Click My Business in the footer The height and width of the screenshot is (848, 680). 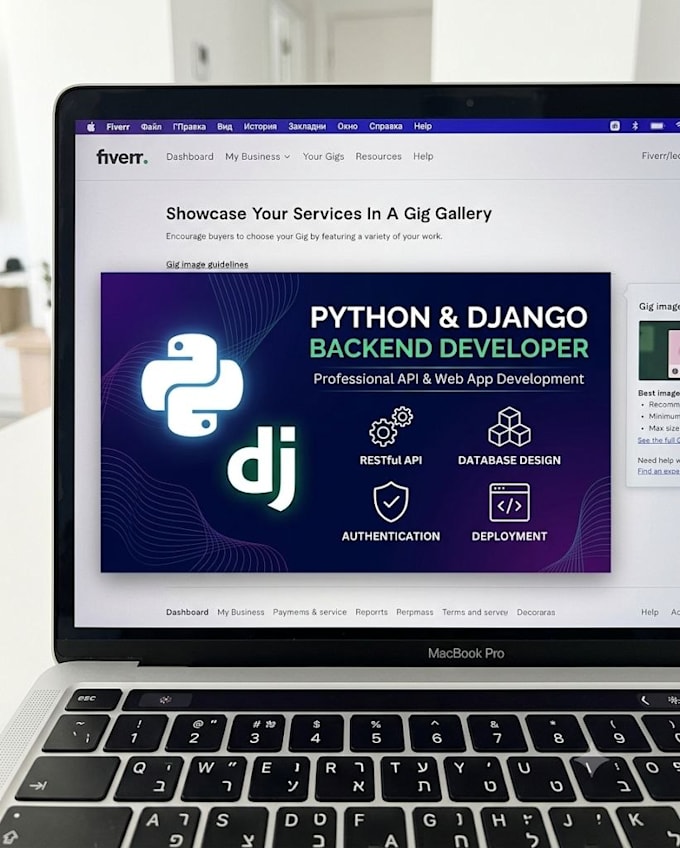pyautogui.click(x=241, y=612)
